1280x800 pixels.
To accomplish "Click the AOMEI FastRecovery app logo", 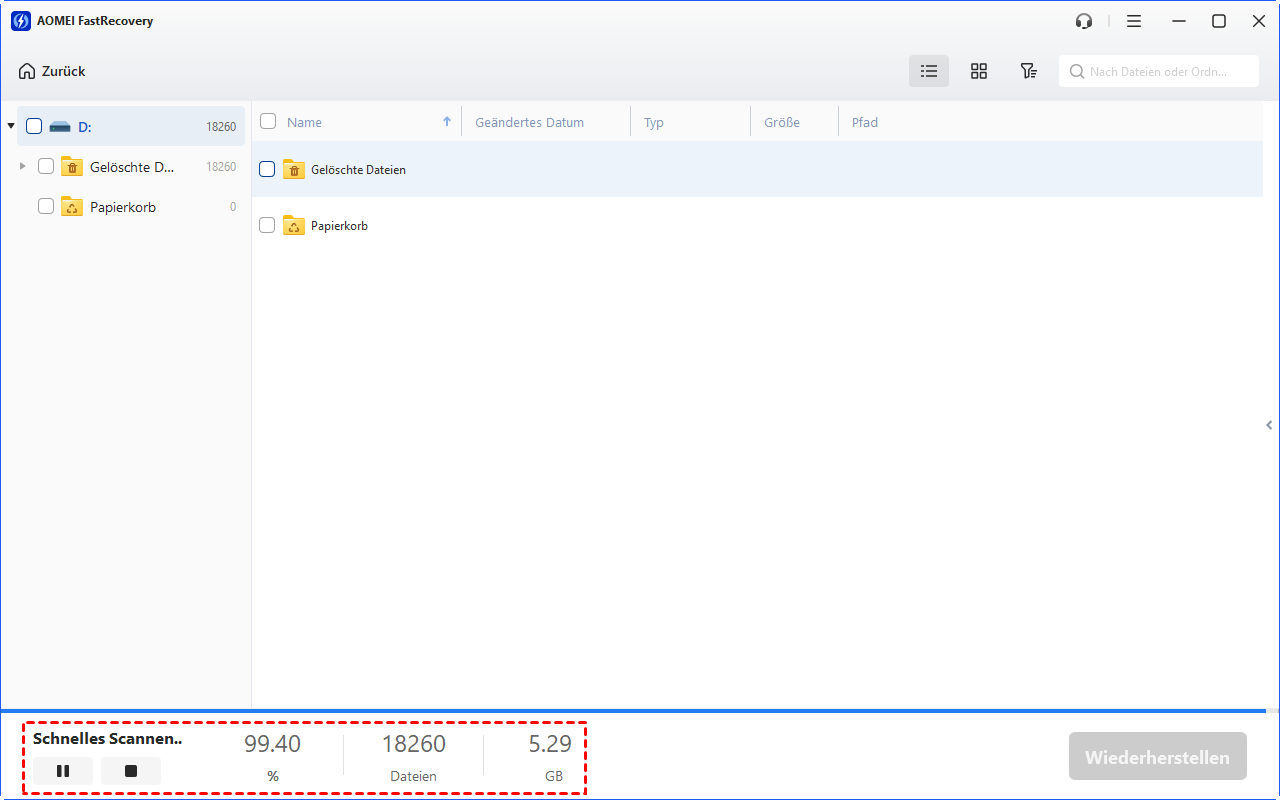I will (x=20, y=21).
